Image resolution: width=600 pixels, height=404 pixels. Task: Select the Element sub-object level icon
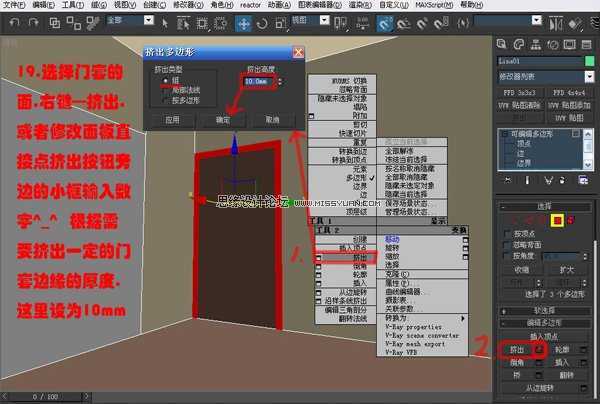coord(571,220)
